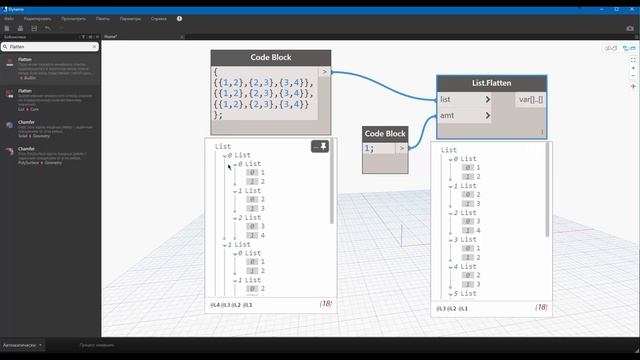
Task: Click the Save toolbar icon
Action: 34,28
